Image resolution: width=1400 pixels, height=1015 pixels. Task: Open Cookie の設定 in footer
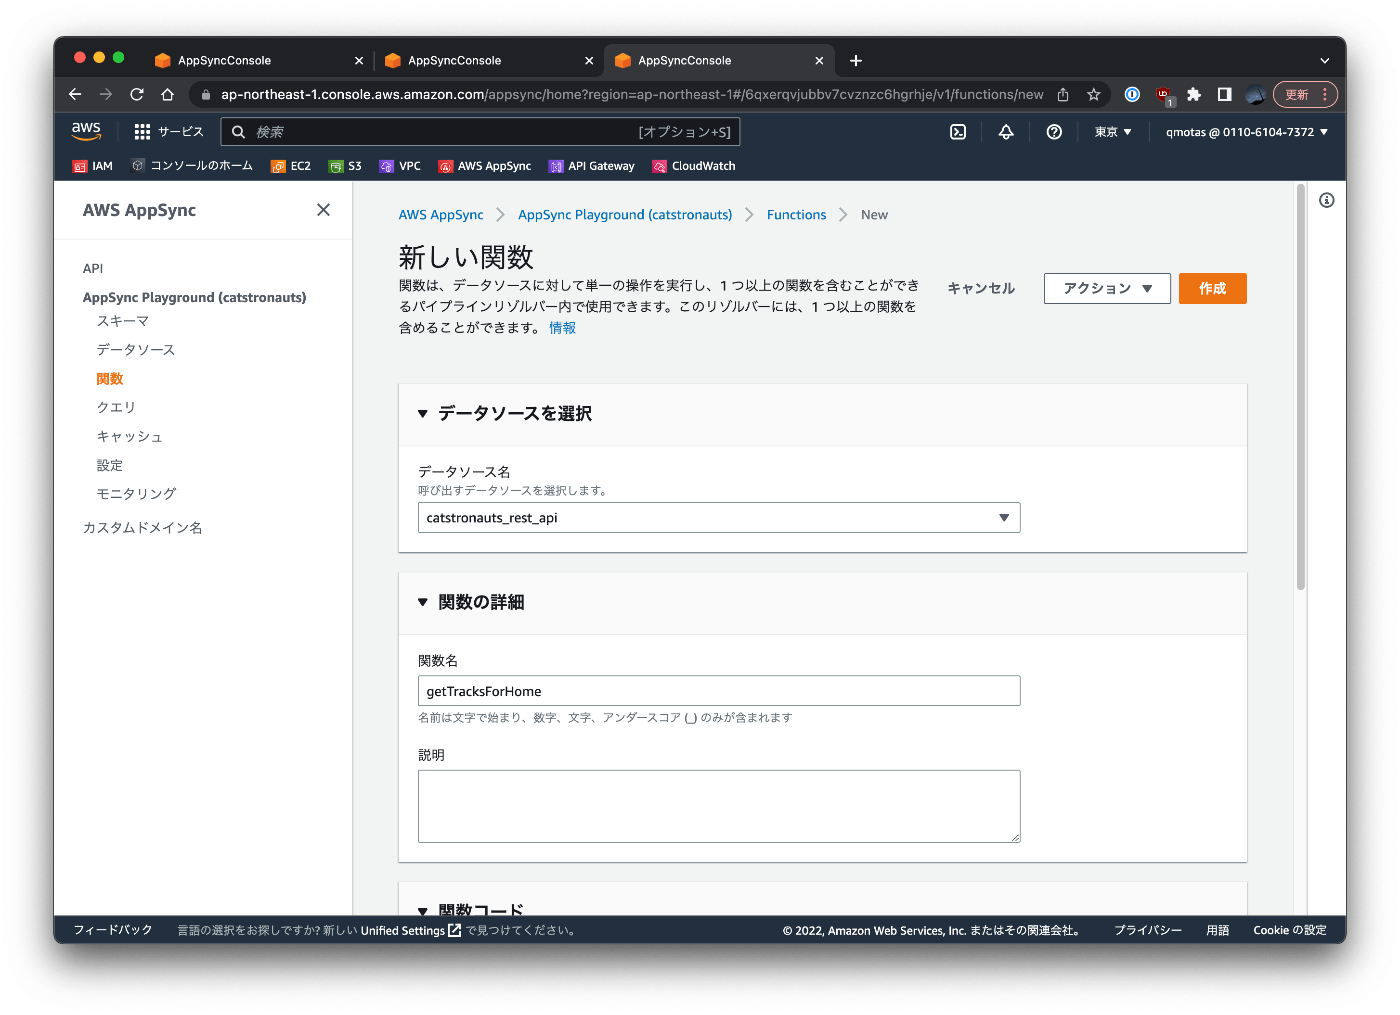click(x=1290, y=930)
